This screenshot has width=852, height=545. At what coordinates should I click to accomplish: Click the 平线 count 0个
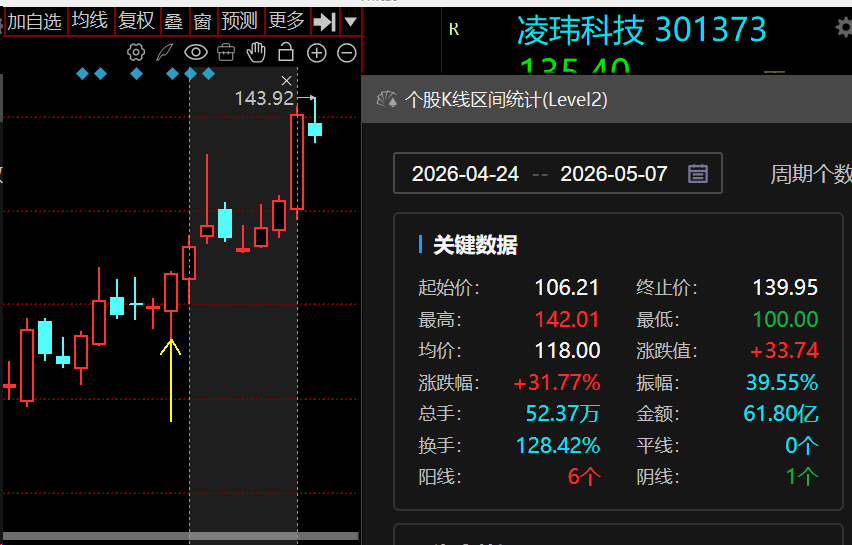coord(801,446)
